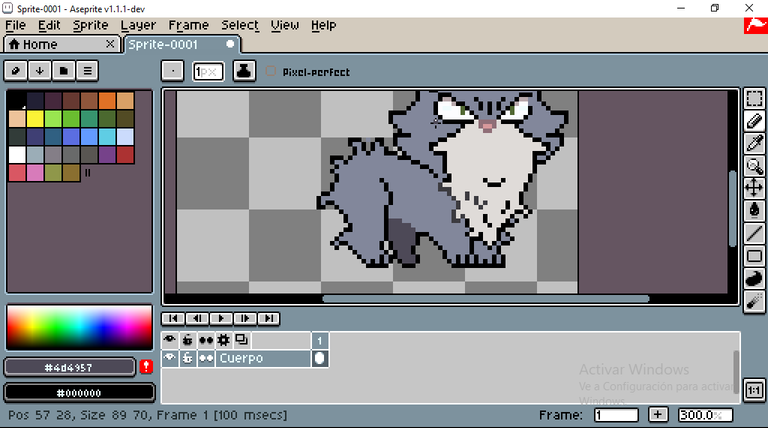Open the Frame menu
This screenshot has width=768, height=428.
tap(189, 25)
